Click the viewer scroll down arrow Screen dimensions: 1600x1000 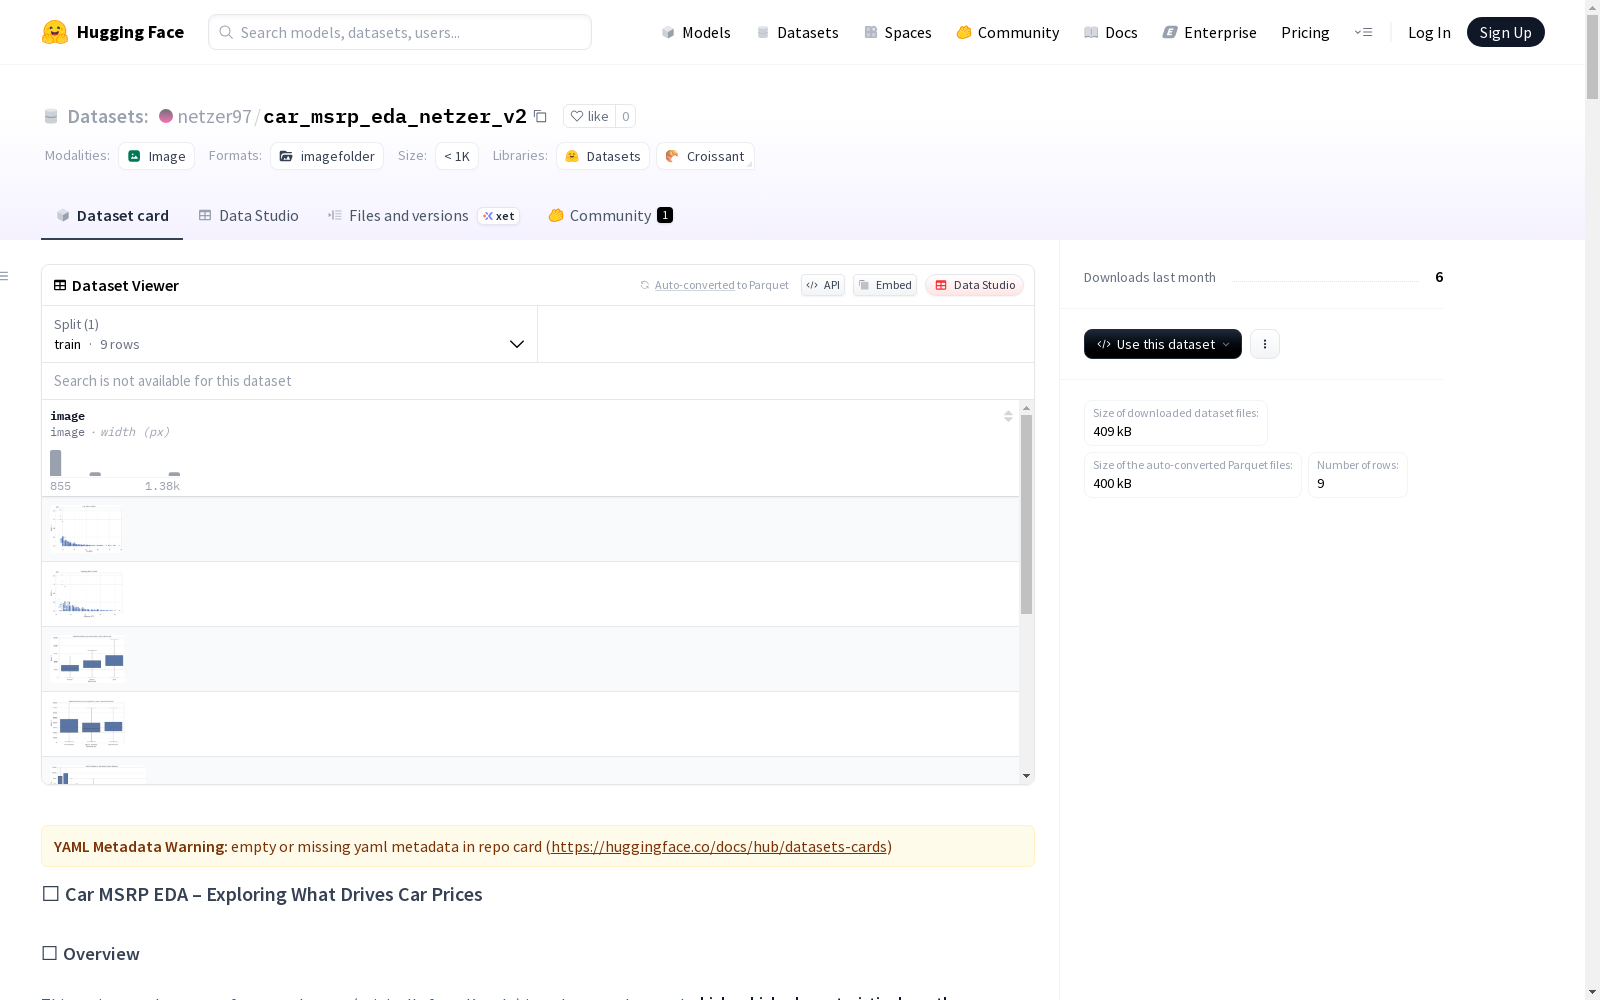pos(1026,776)
